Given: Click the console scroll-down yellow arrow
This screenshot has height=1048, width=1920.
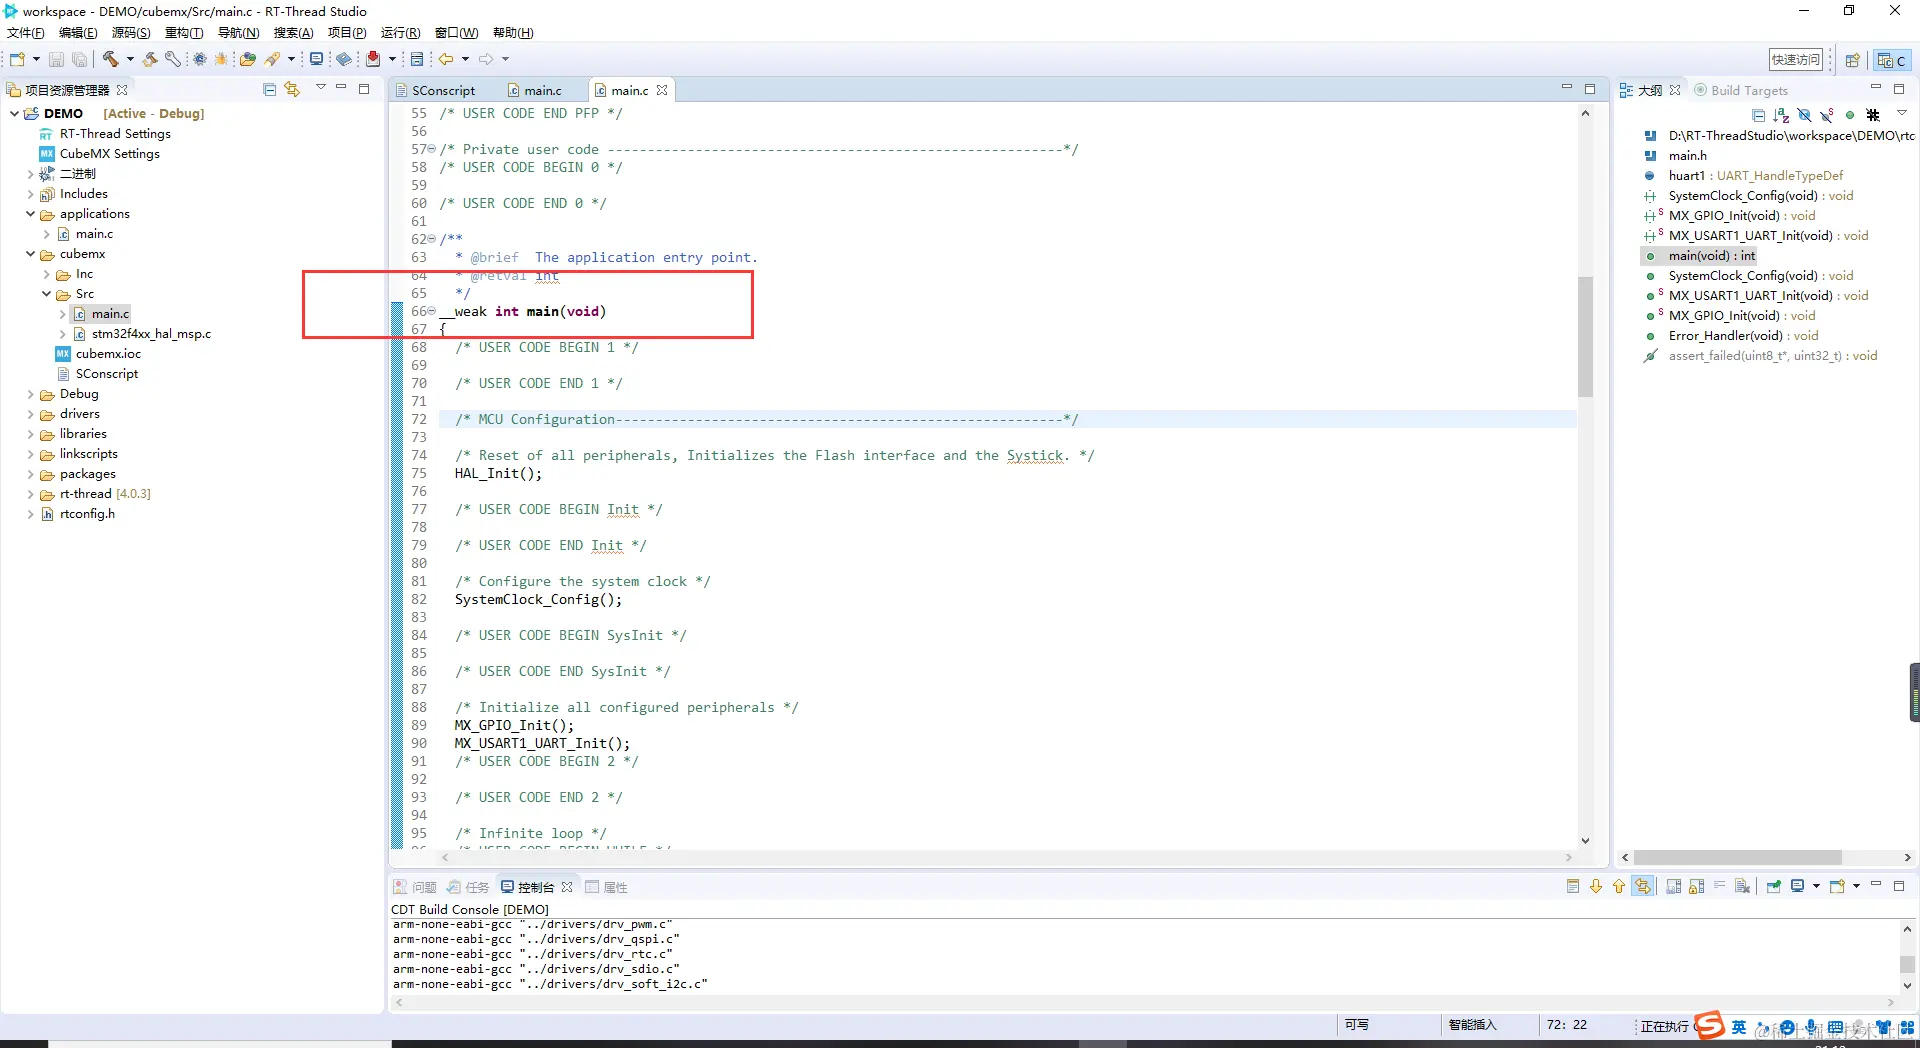Looking at the screenshot, I should (x=1596, y=886).
